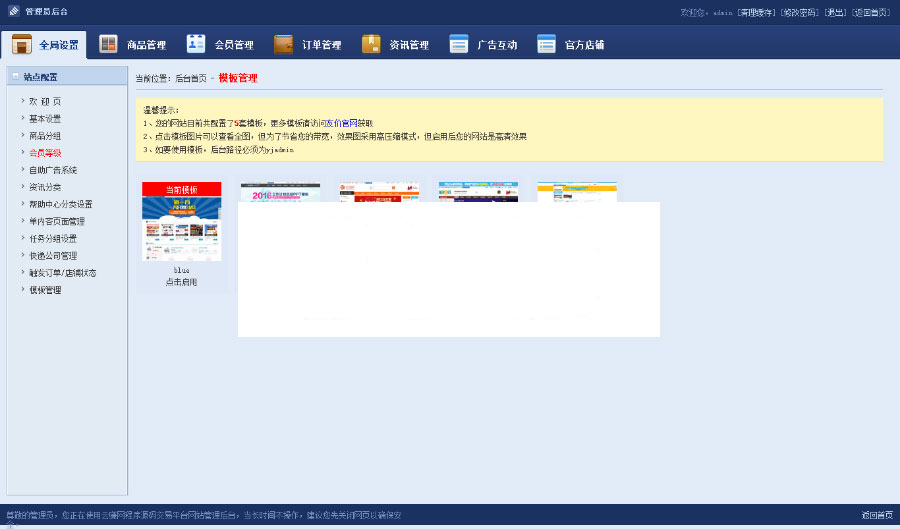Click the 后台首页 breadcrumb link
This screenshot has width=900, height=529.
pyautogui.click(x=190, y=78)
